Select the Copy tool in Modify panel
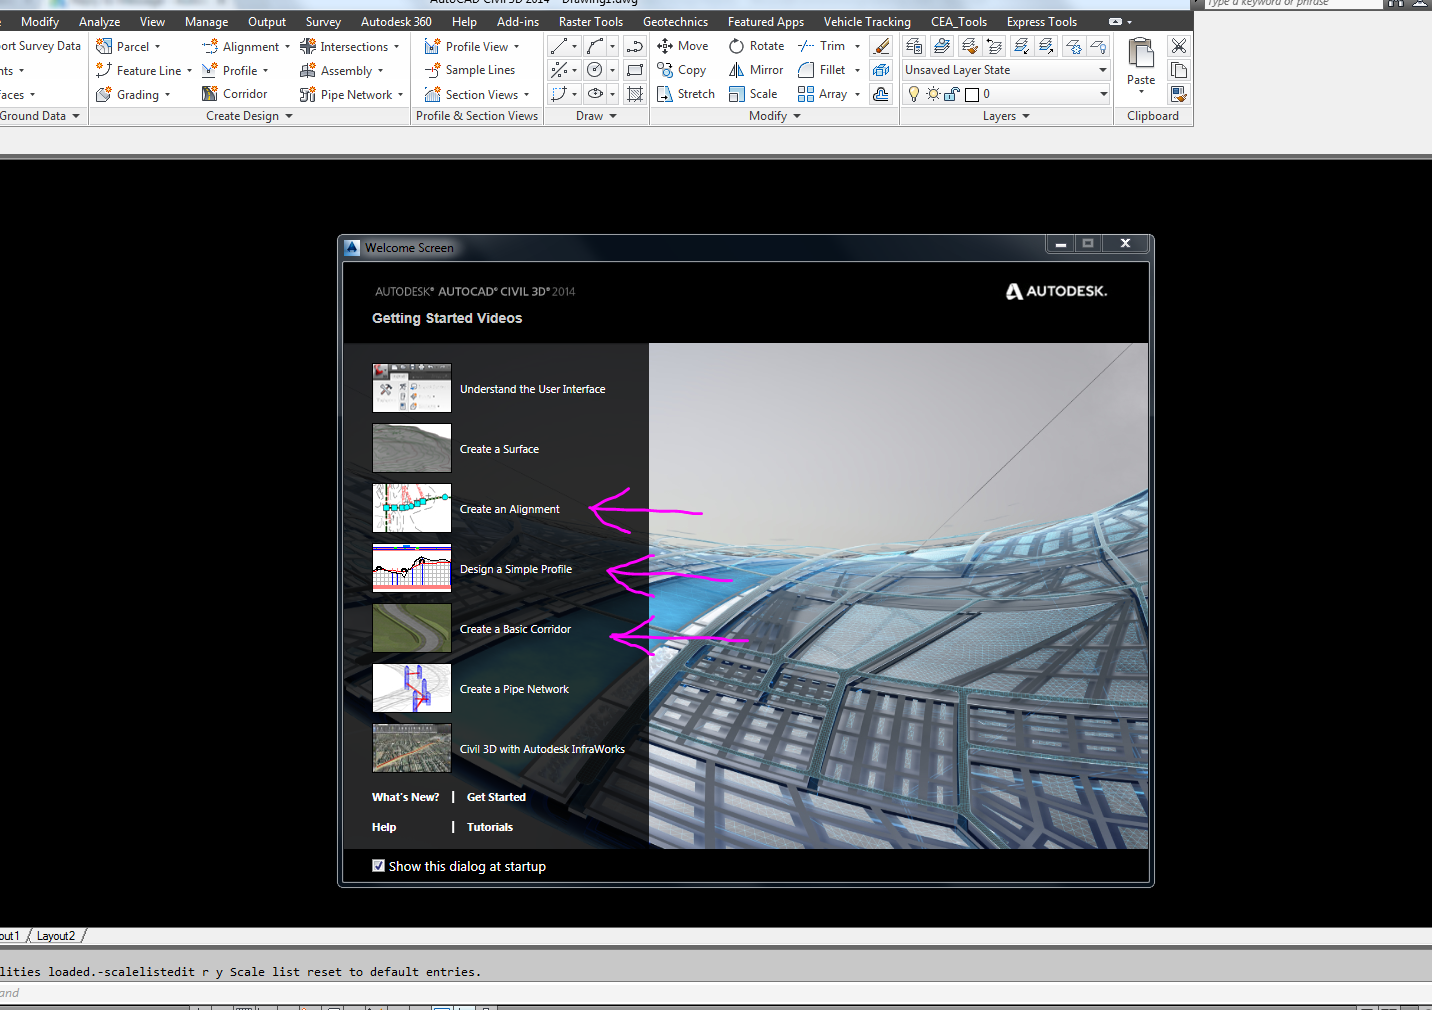Viewport: 1432px width, 1010px height. (x=681, y=70)
